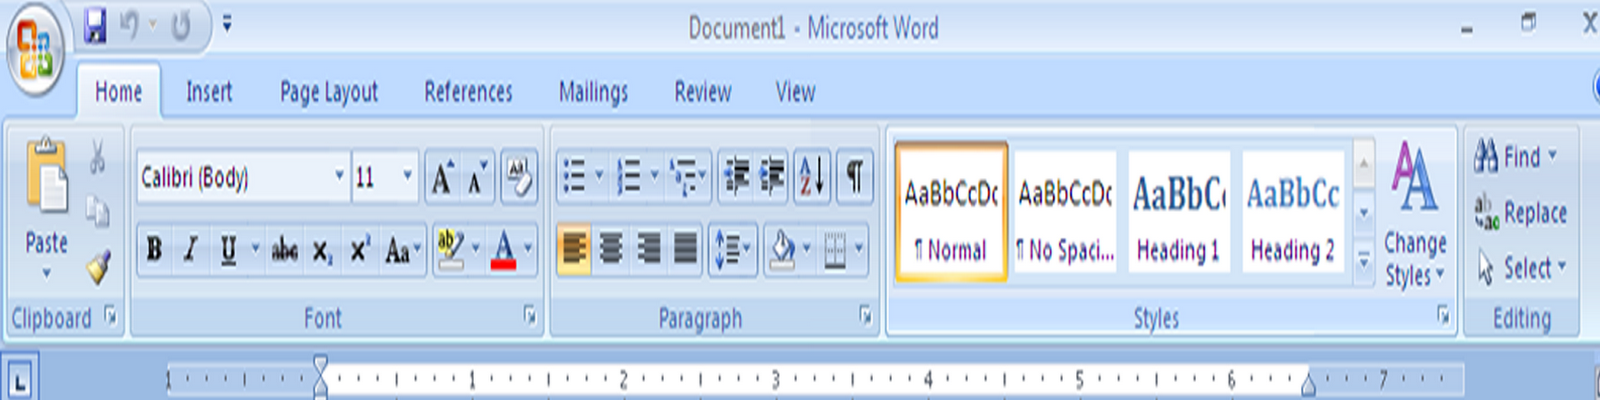Open the Clipboard pane launcher

(110, 317)
